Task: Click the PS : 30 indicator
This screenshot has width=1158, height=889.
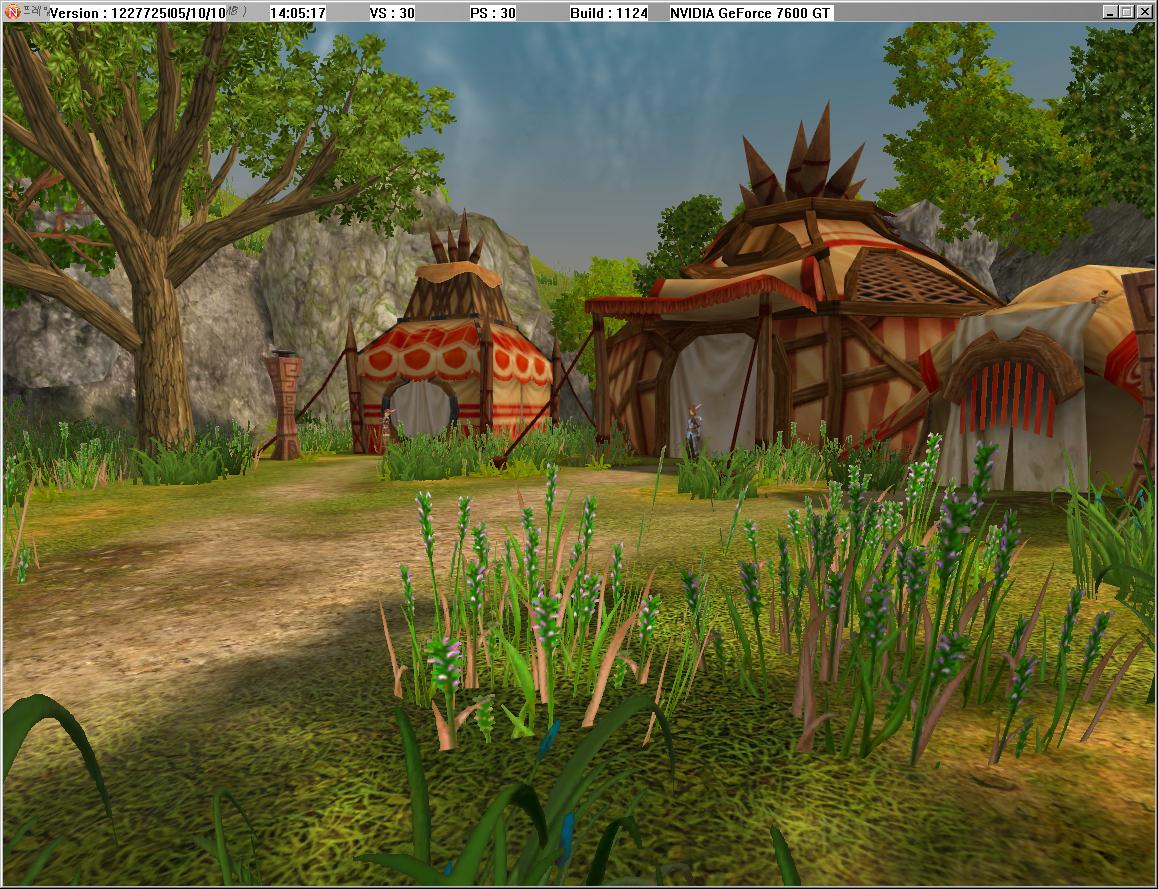Action: pos(493,13)
